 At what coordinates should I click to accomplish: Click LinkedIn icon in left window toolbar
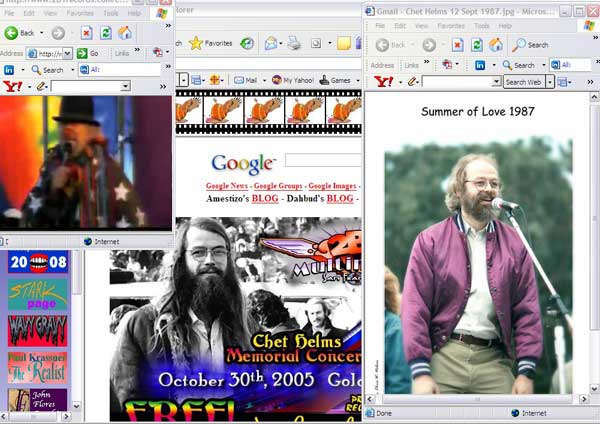9,70
